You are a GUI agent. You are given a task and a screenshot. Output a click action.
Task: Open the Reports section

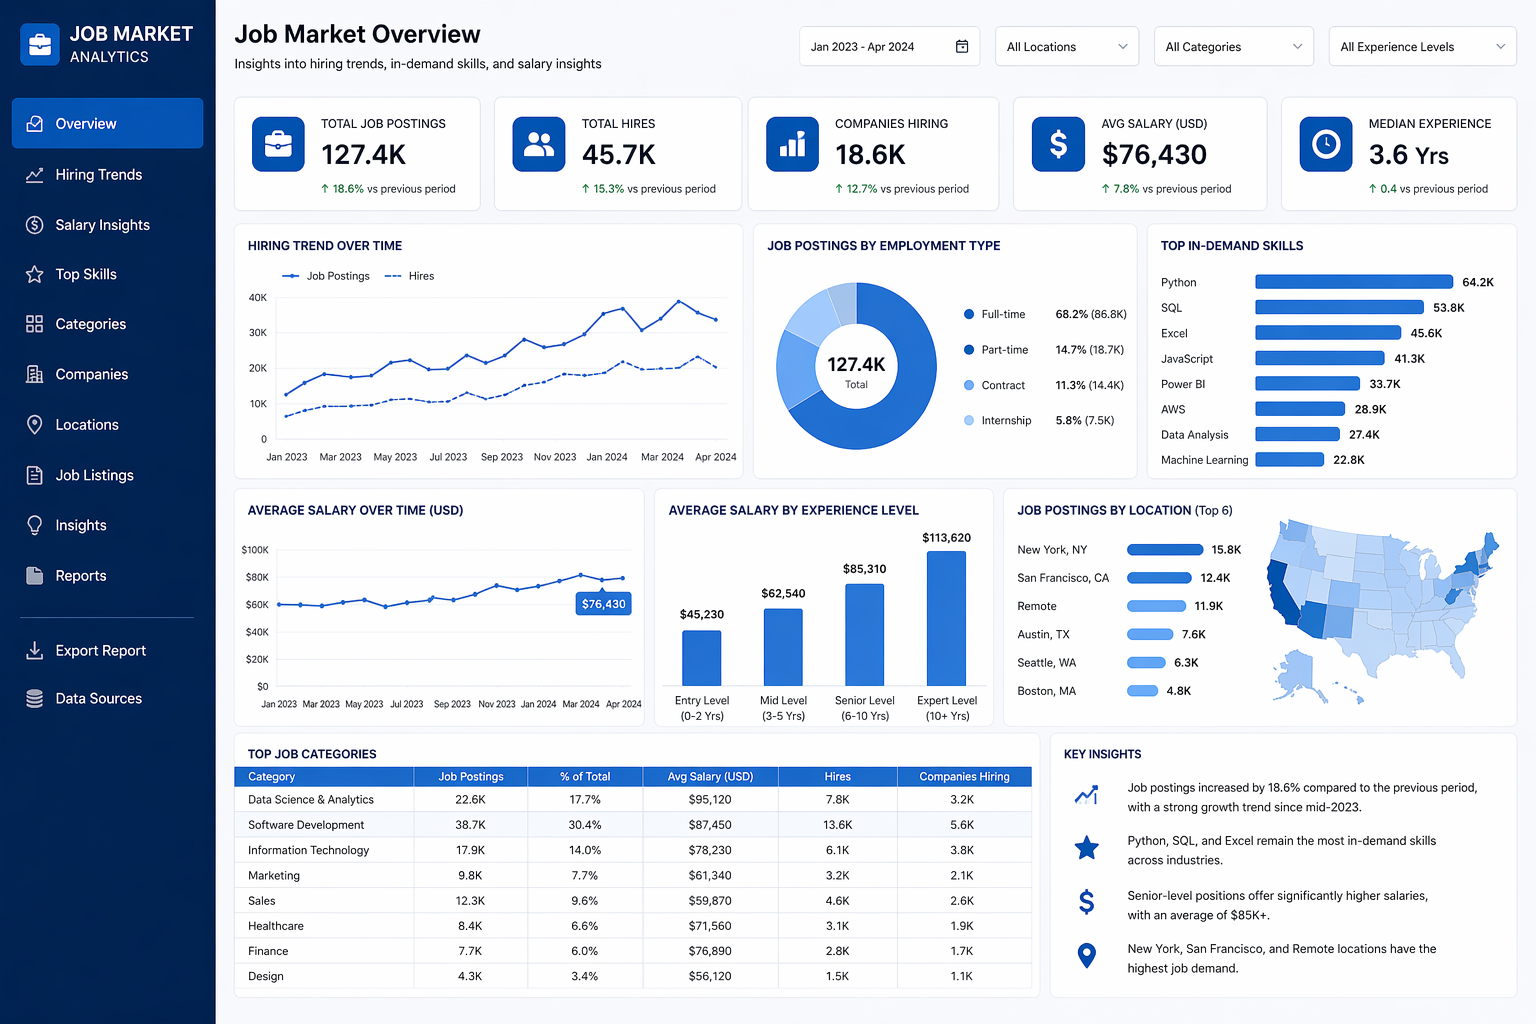(80, 575)
